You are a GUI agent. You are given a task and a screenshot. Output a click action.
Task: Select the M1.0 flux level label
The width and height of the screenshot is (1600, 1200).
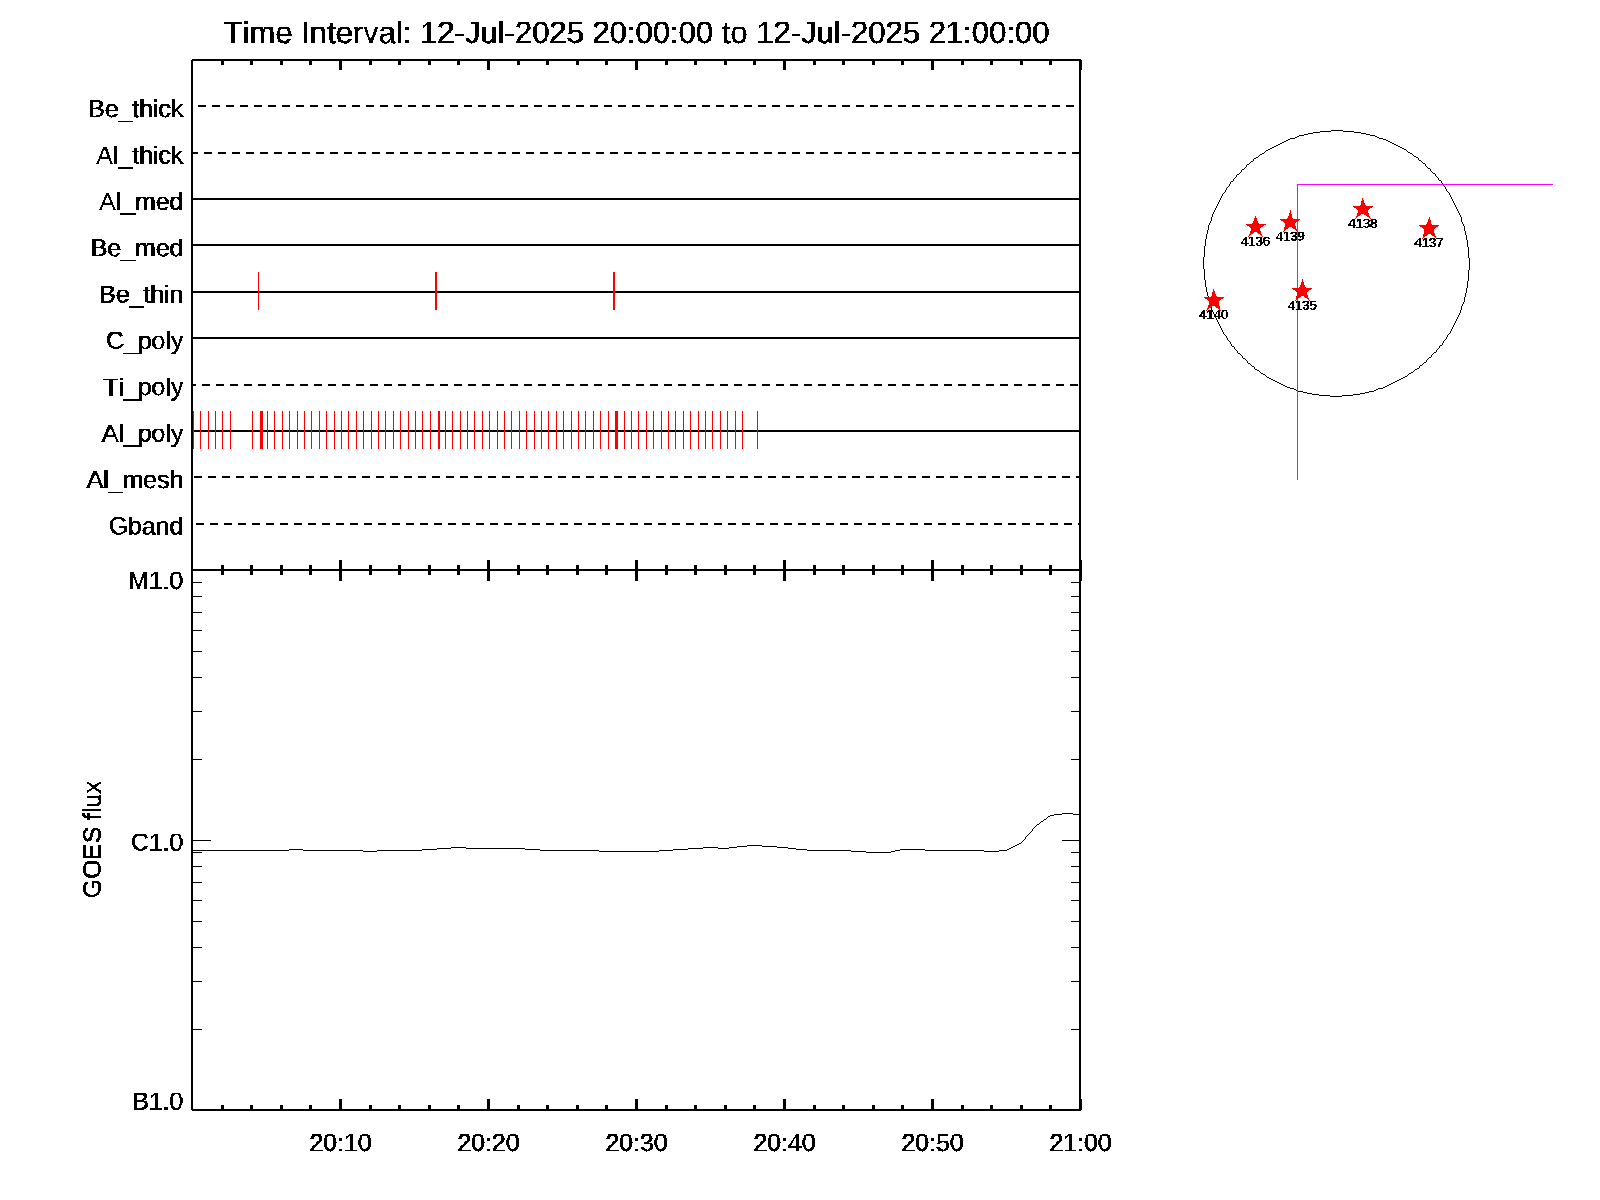[x=156, y=581]
